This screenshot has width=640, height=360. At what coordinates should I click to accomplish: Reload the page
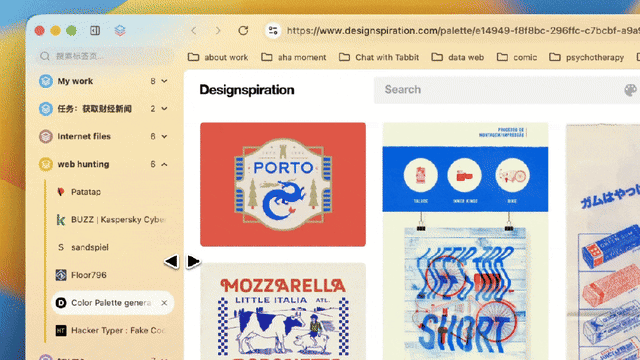tap(243, 31)
